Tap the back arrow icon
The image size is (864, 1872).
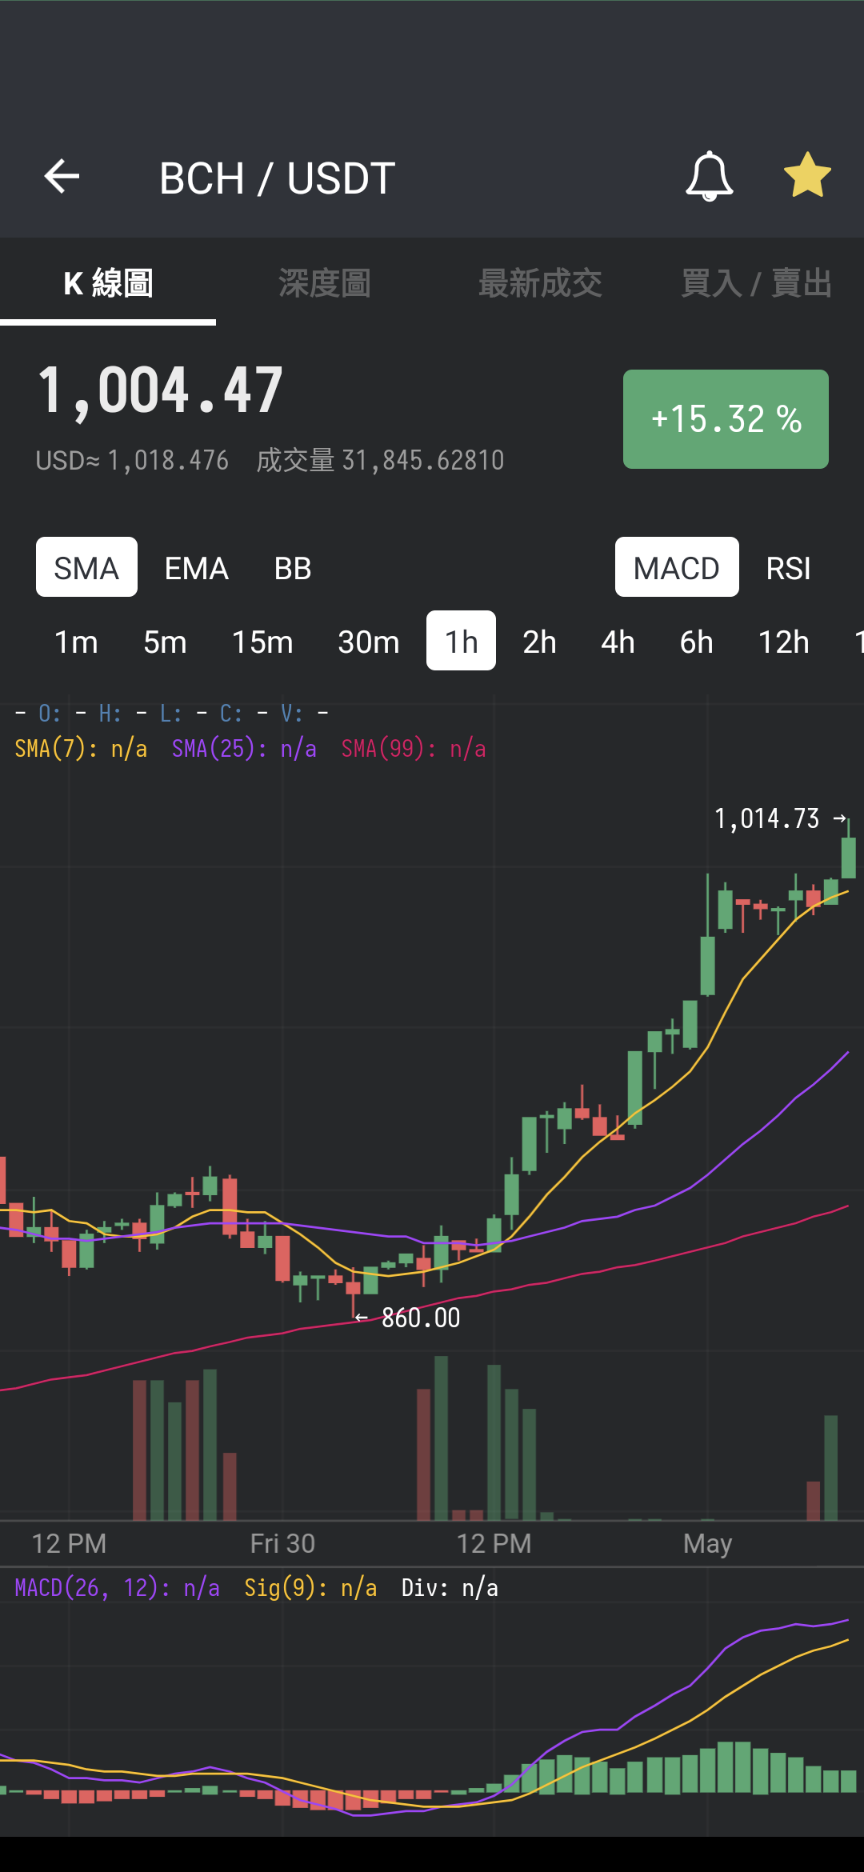[62, 177]
